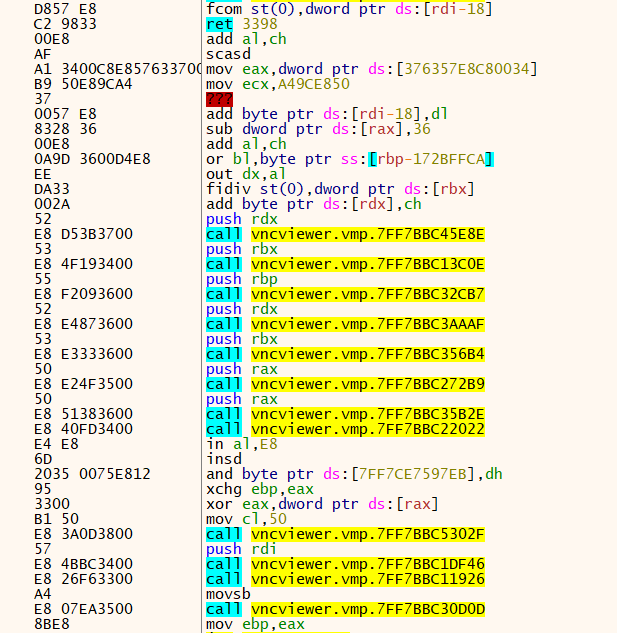Click the 'scasd' instruction
Viewport: 617px width, 633px height.
[x=229, y=54]
